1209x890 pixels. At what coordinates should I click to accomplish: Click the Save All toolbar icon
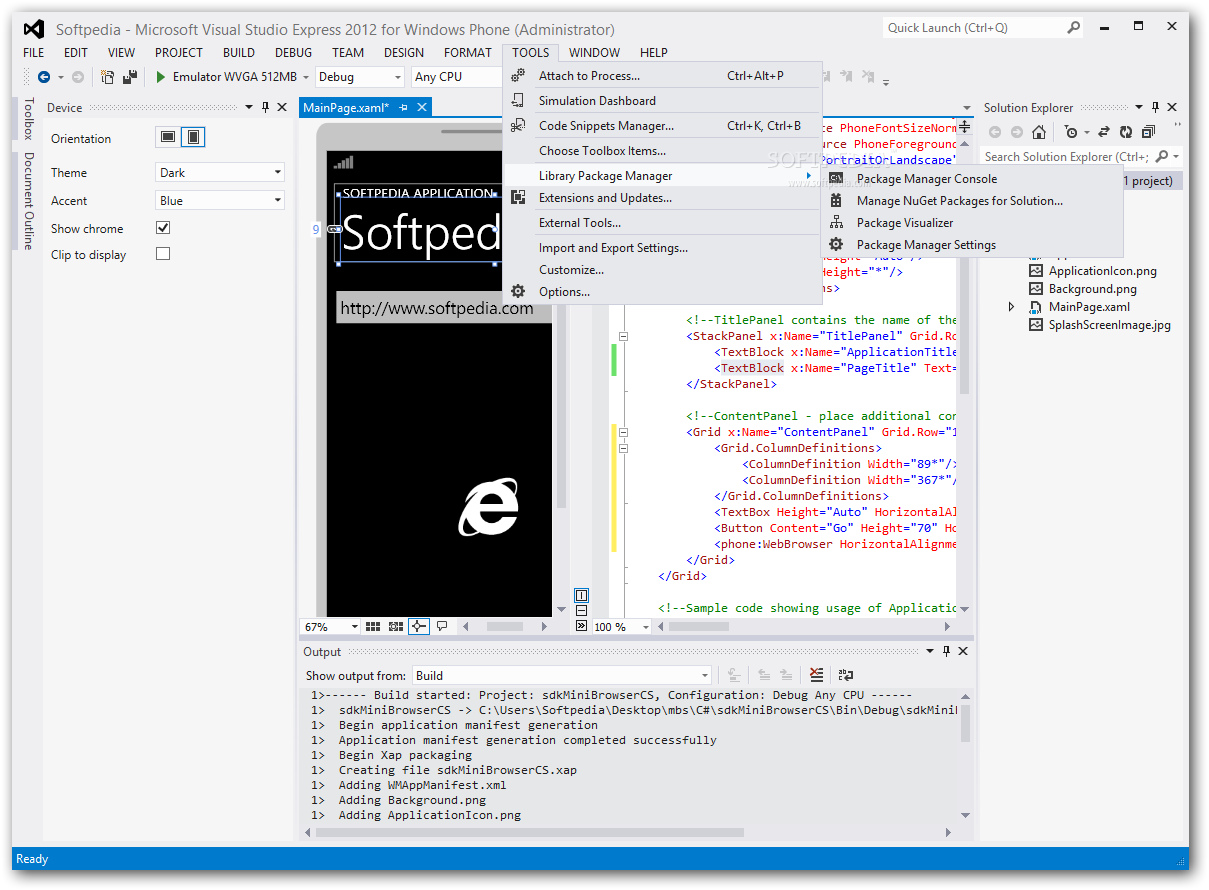pyautogui.click(x=130, y=77)
